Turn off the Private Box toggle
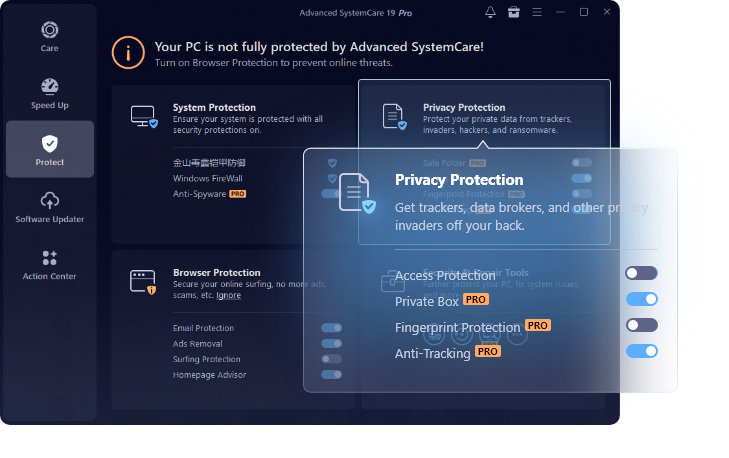 [x=641, y=299]
